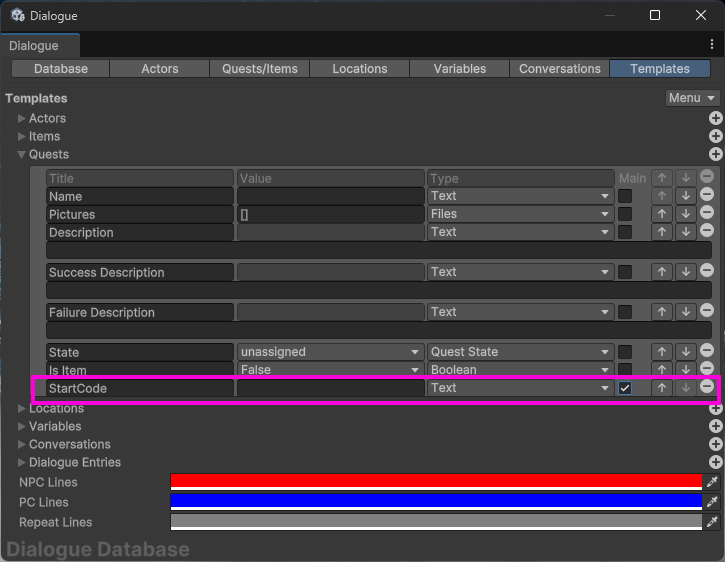Open the gray Repeat Lines color swatch
The width and height of the screenshot is (725, 562).
pyautogui.click(x=436, y=522)
